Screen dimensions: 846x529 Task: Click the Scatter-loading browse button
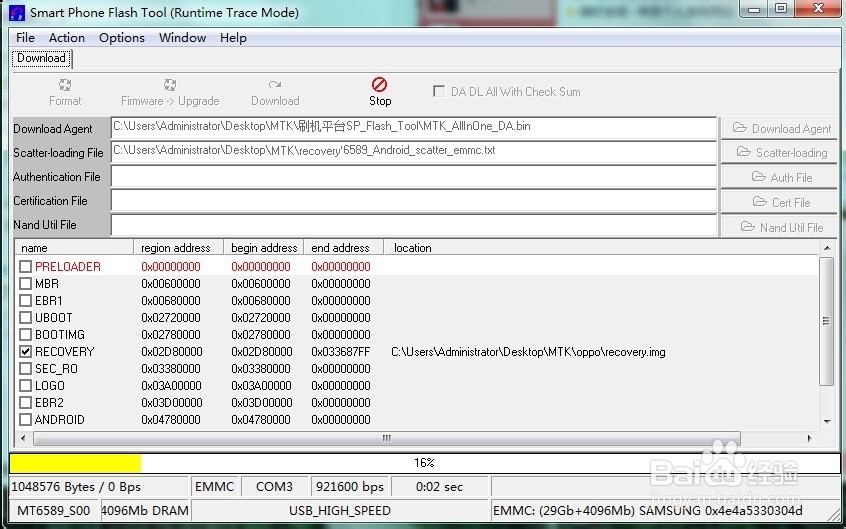[x=779, y=153]
